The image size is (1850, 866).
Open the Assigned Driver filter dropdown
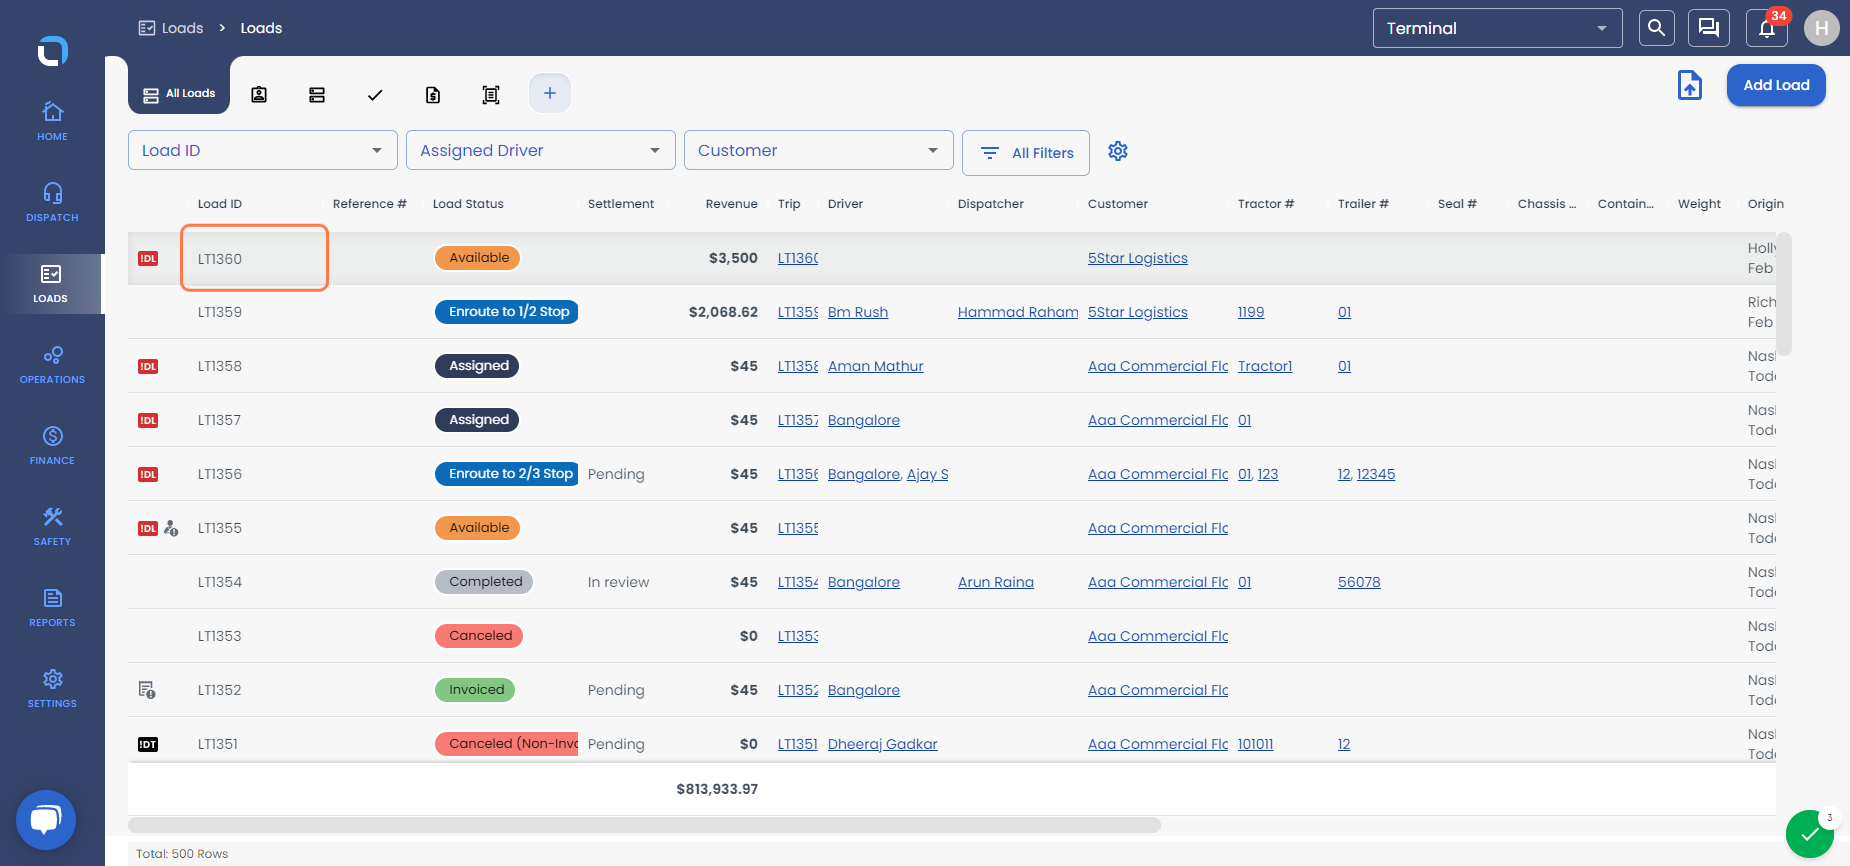[541, 150]
